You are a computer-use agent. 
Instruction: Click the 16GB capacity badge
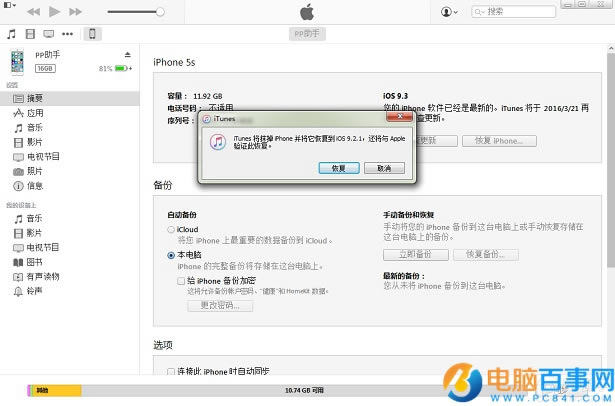coord(45,69)
